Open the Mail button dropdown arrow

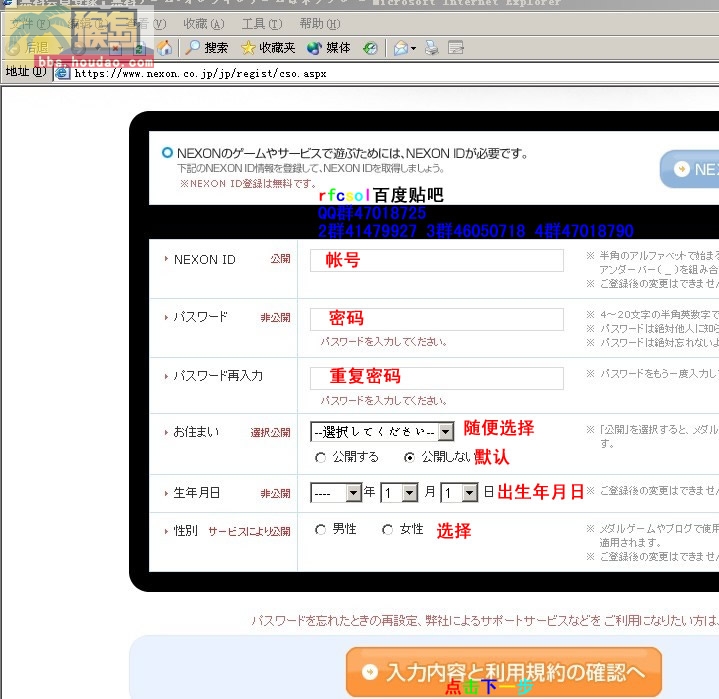pos(414,48)
